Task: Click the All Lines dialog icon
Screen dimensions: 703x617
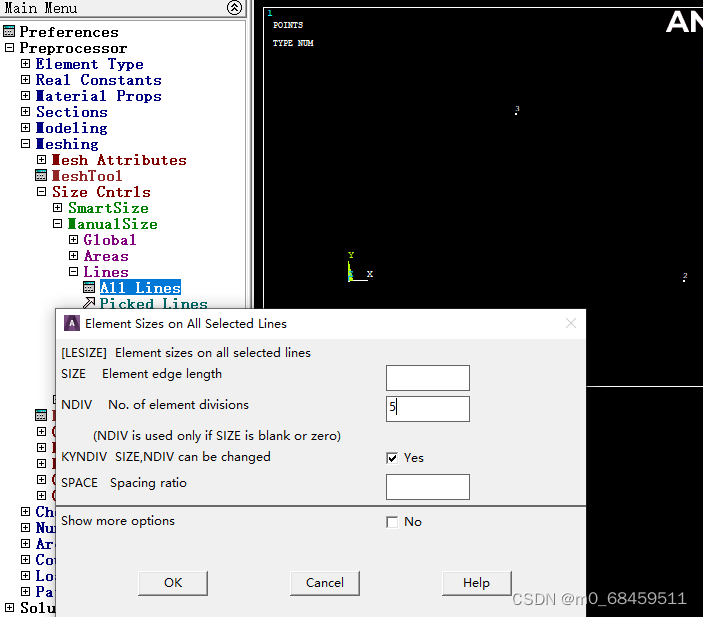Action: [x=89, y=287]
